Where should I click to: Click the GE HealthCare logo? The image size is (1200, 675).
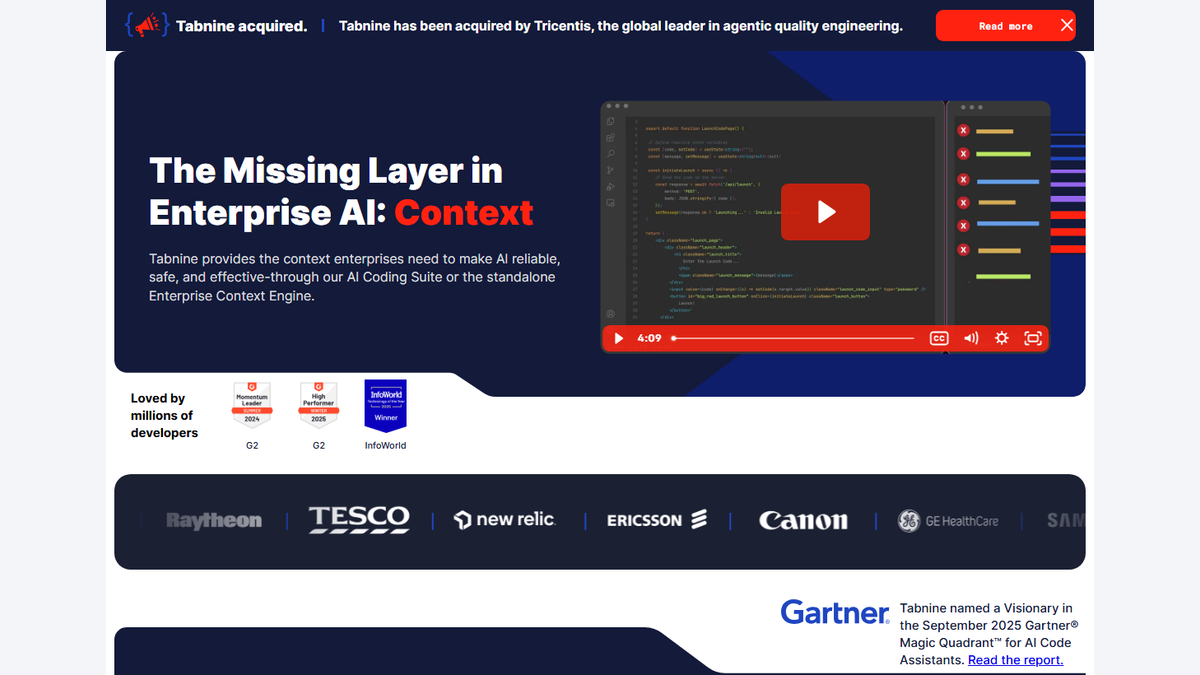point(947,521)
